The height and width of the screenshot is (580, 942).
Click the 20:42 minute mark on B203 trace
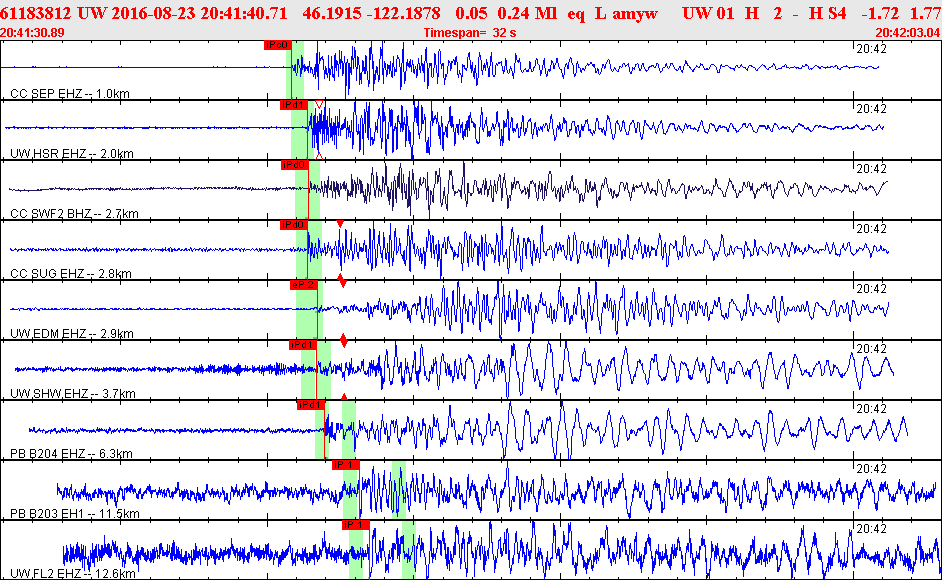871,469
